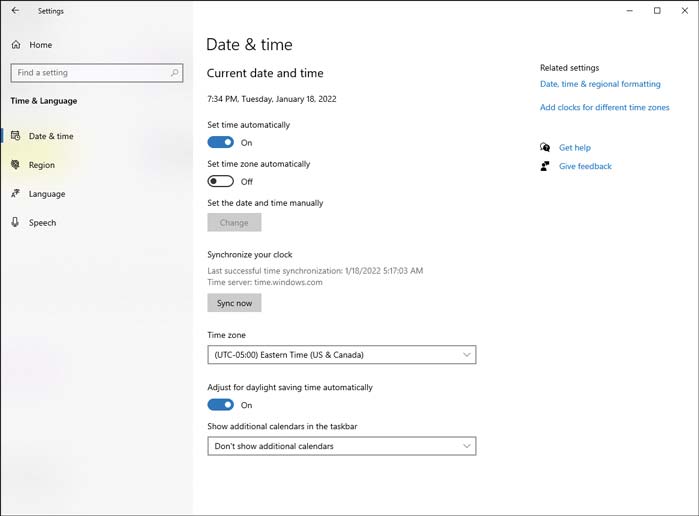Click the Give feedback link
The width and height of the screenshot is (699, 516).
(x=585, y=166)
